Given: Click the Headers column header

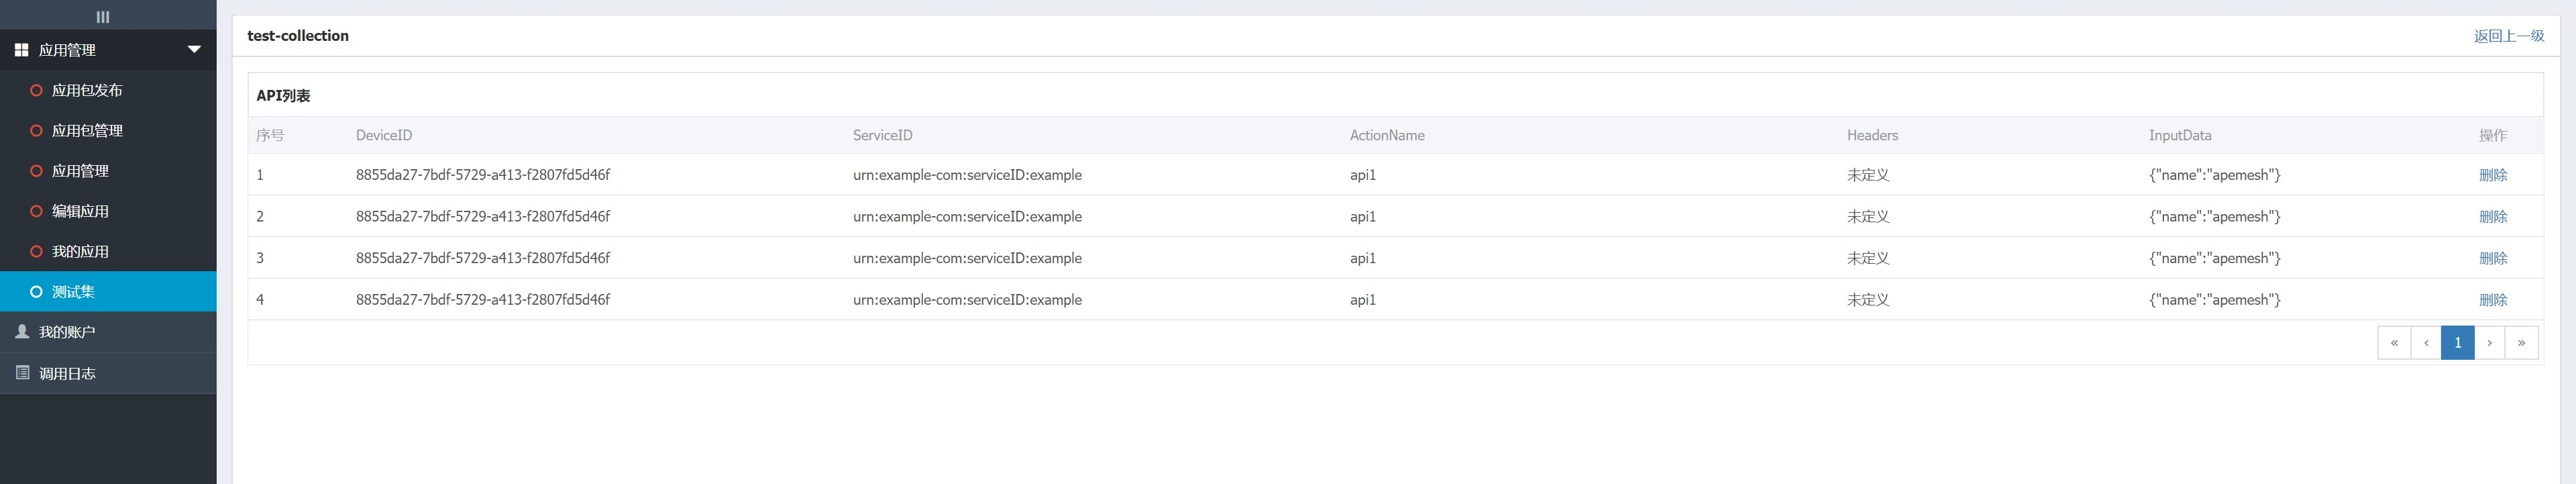Looking at the screenshot, I should [x=1872, y=135].
